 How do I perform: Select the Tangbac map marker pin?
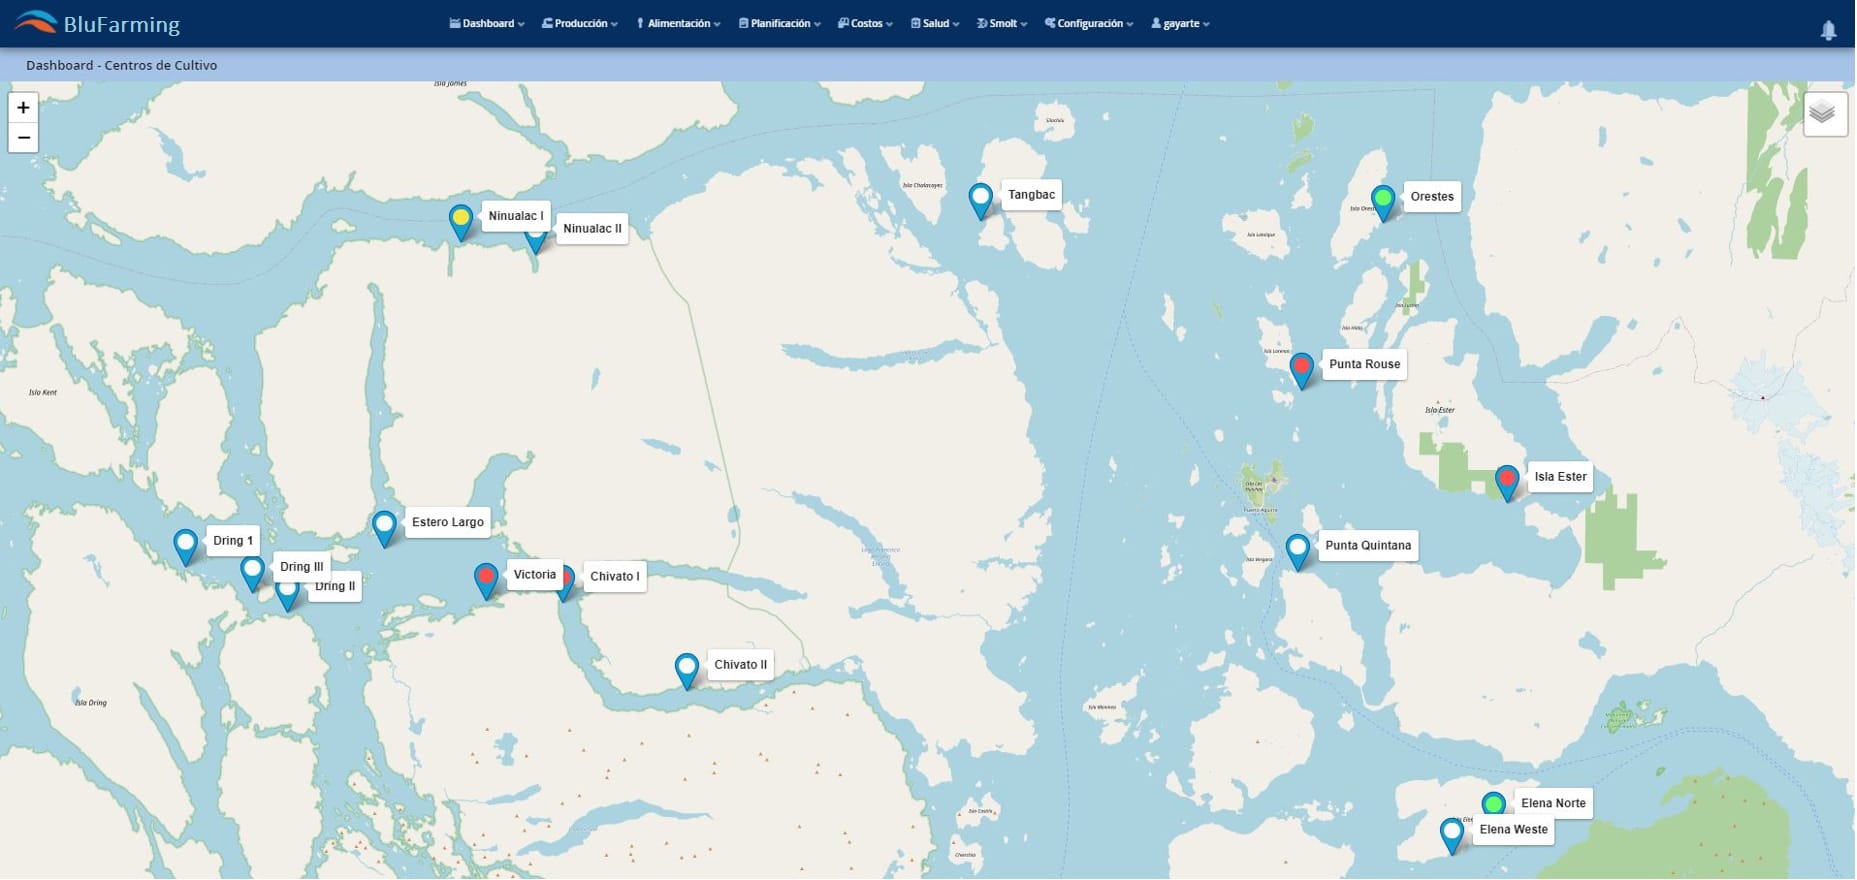[980, 198]
